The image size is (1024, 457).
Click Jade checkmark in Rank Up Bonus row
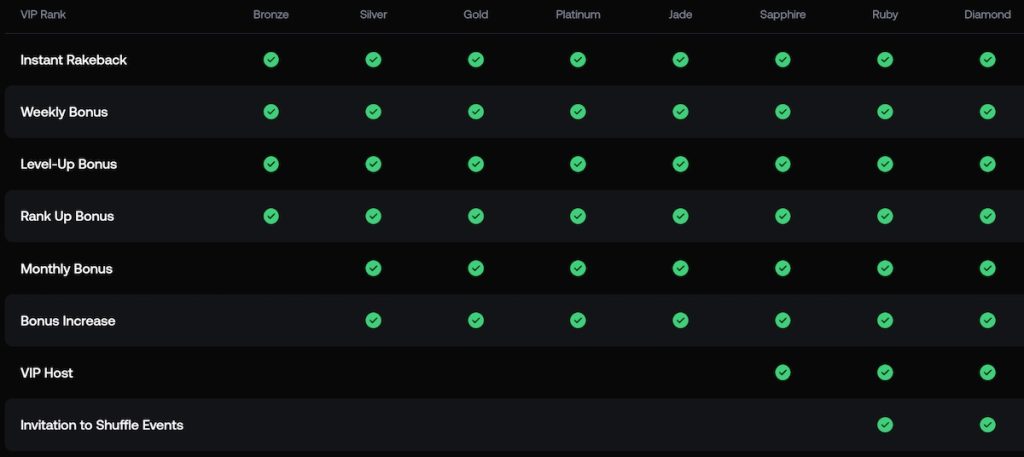(680, 216)
